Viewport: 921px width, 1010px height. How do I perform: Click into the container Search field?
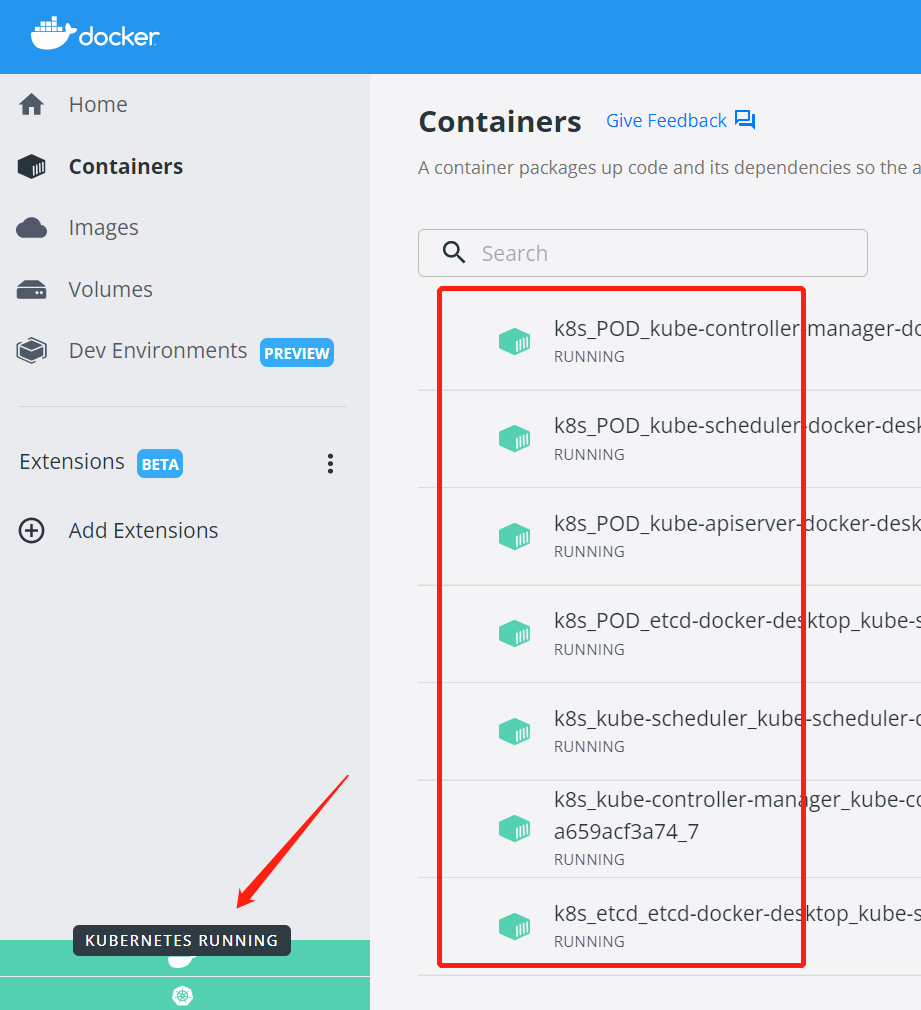point(643,253)
